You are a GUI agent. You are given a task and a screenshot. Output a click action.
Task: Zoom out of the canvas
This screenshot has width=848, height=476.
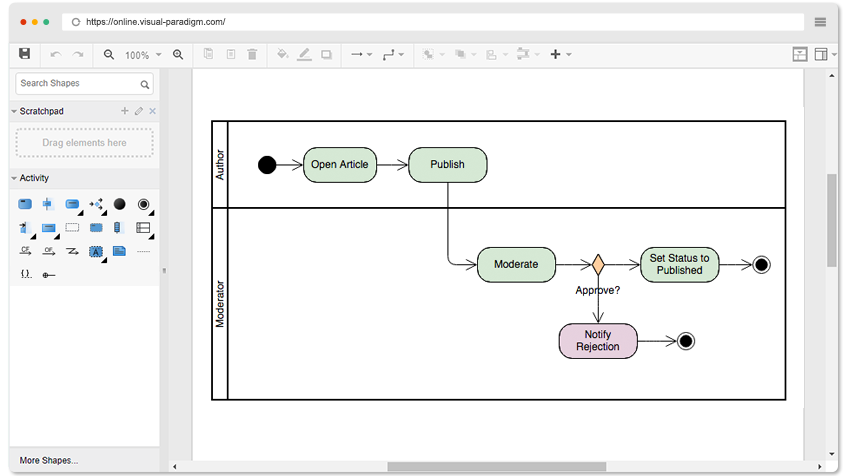pyautogui.click(x=109, y=54)
